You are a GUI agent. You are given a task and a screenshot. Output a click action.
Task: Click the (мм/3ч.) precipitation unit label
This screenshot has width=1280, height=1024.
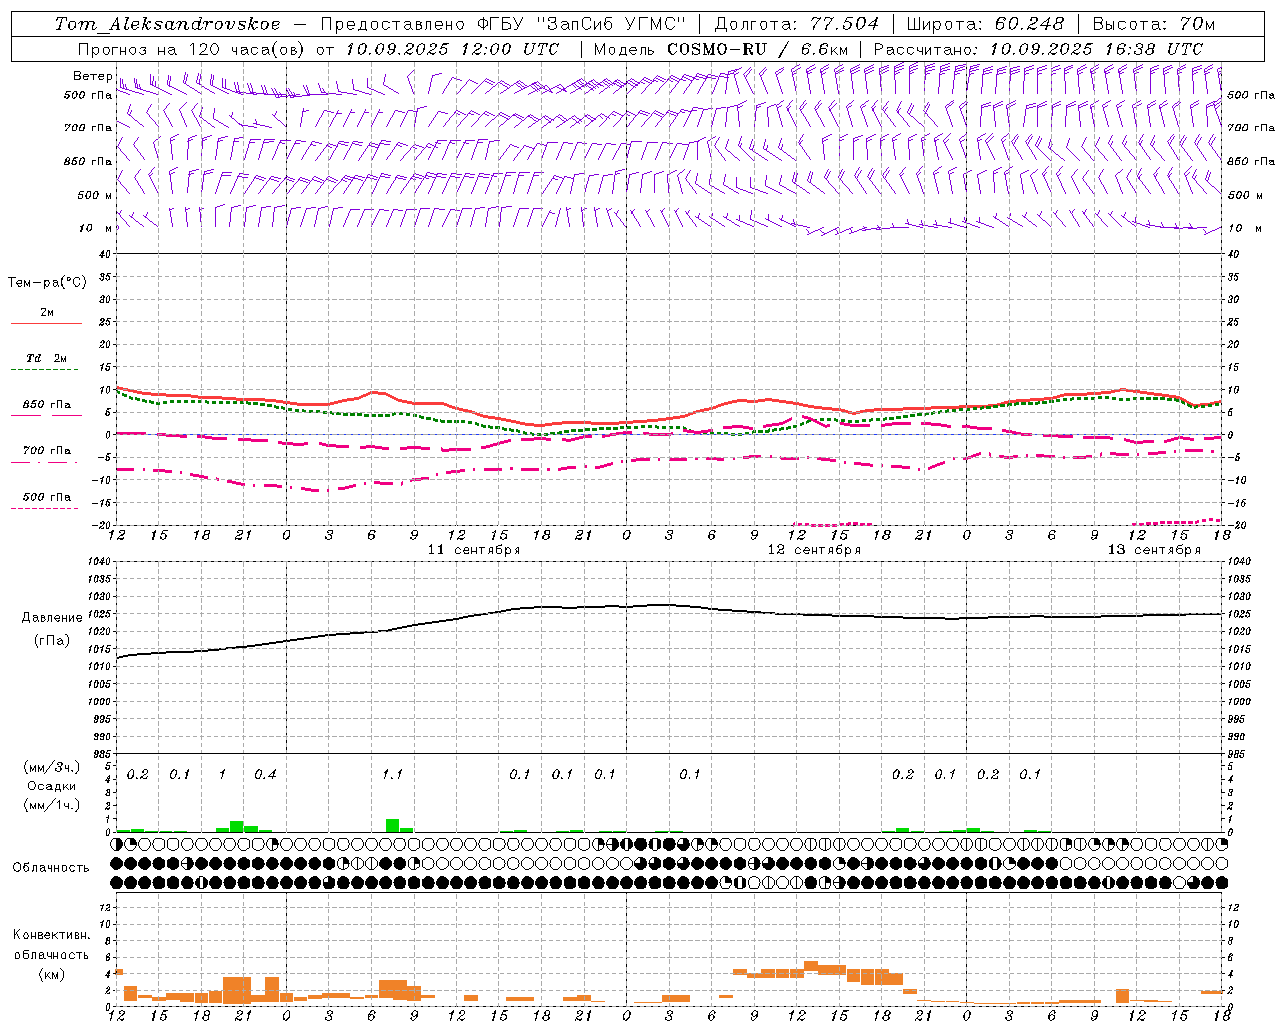(x=51, y=768)
